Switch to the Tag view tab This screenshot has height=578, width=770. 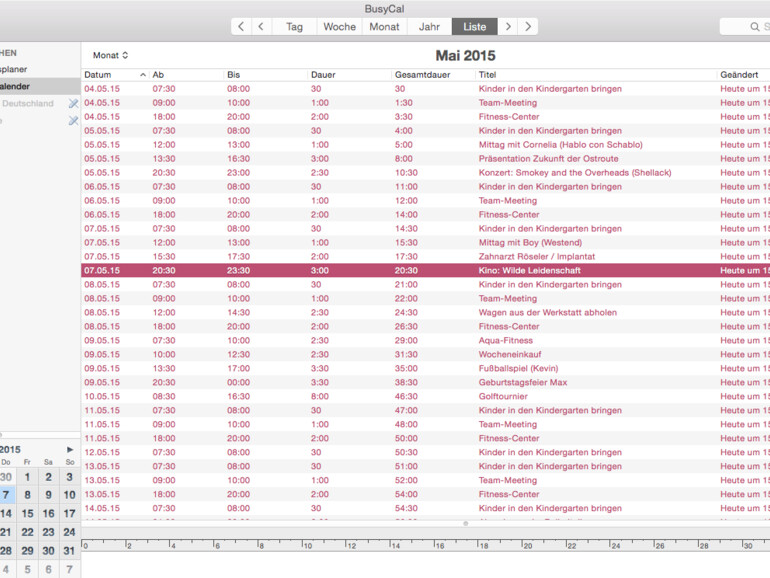pyautogui.click(x=294, y=27)
